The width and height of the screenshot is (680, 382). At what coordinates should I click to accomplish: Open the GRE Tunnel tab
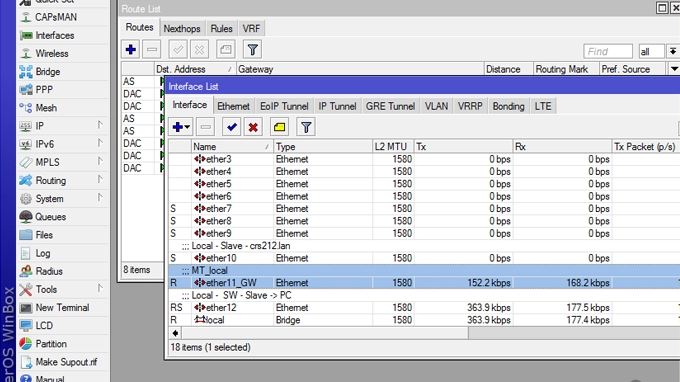390,106
